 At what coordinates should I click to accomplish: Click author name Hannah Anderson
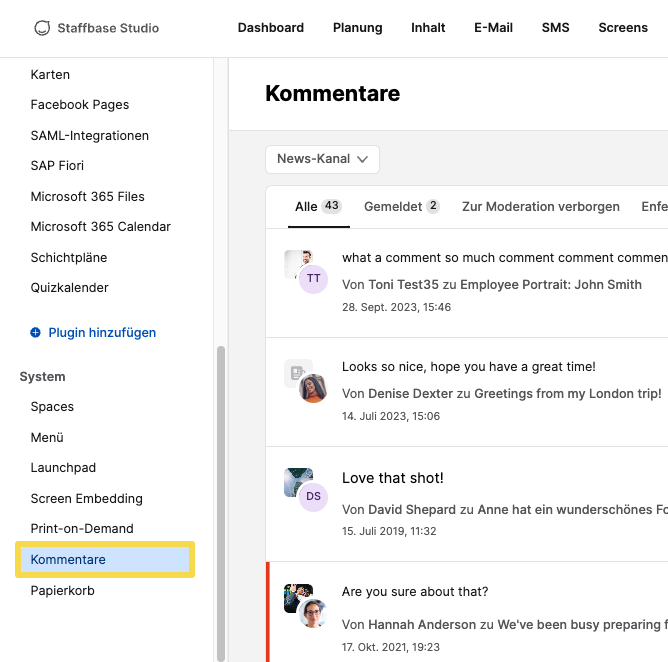coord(421,625)
